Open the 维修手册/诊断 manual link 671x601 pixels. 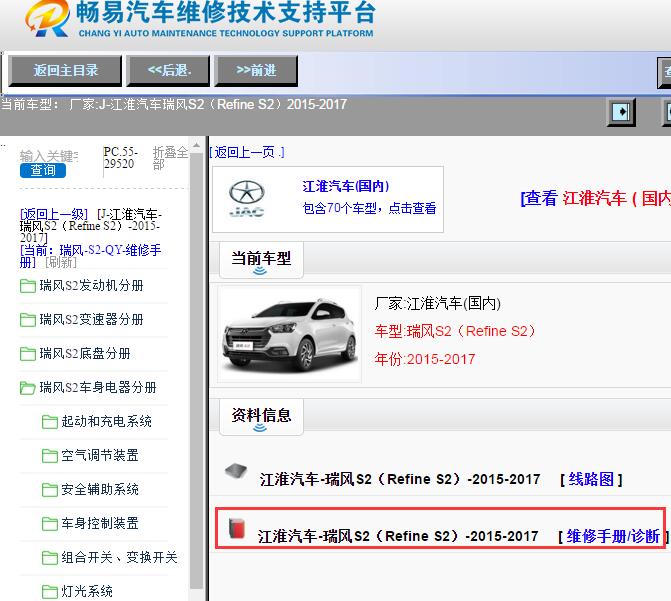click(613, 536)
